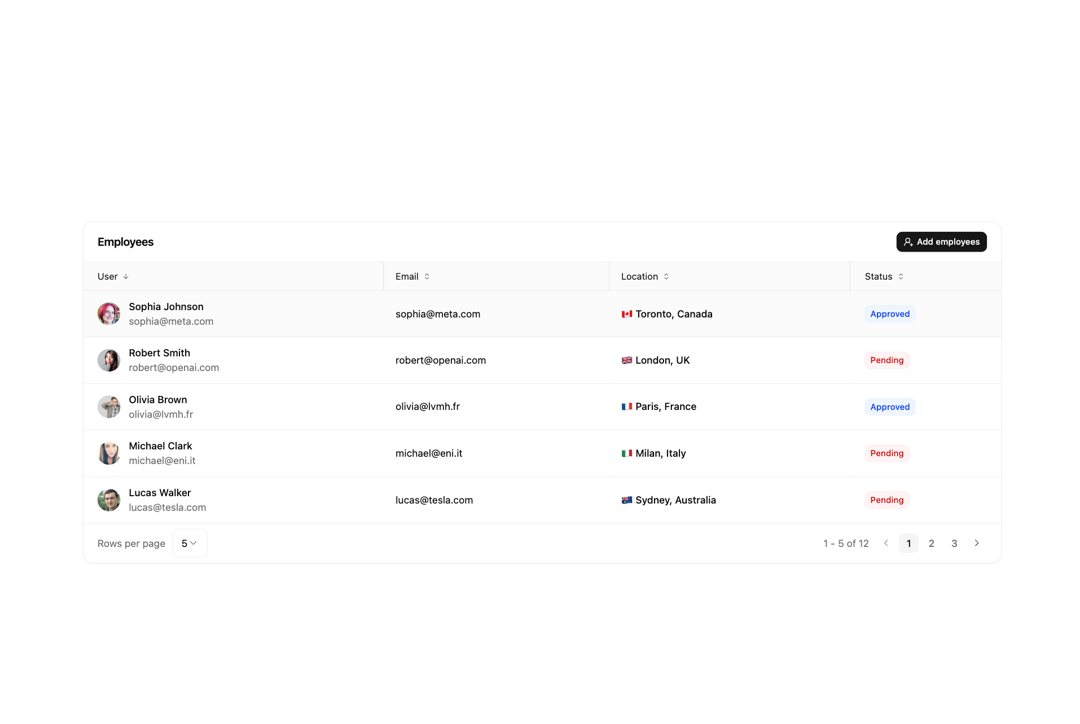
Task: Select page 1 in pagination
Action: click(908, 544)
